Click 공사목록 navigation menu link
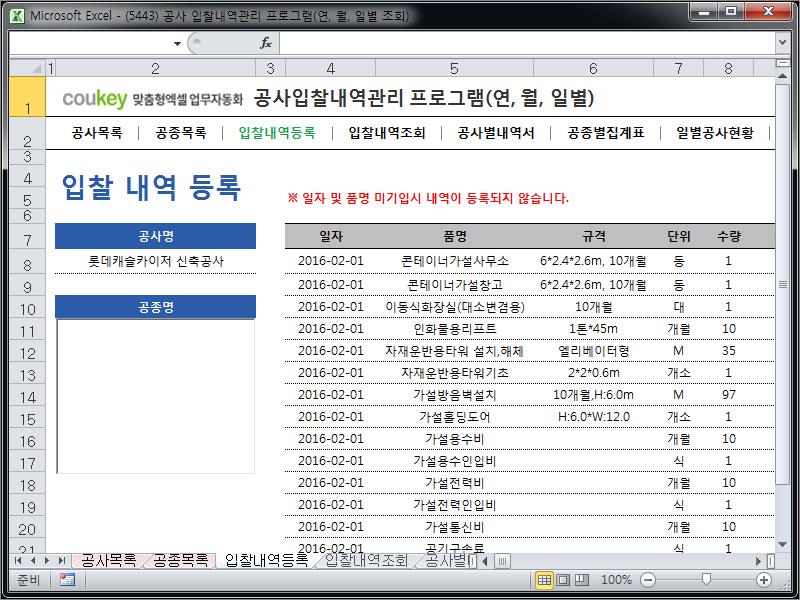The width and height of the screenshot is (800, 600). point(97,133)
